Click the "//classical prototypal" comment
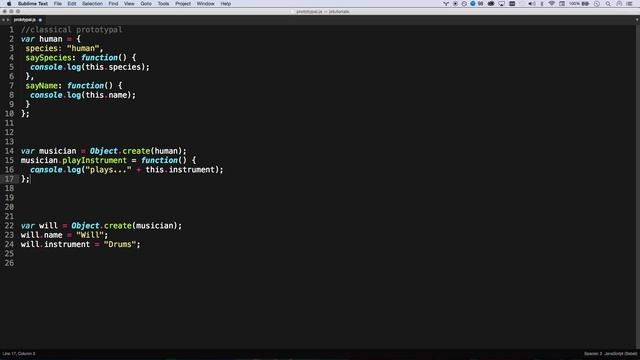Screen dimensions: 640x360 click(71, 30)
